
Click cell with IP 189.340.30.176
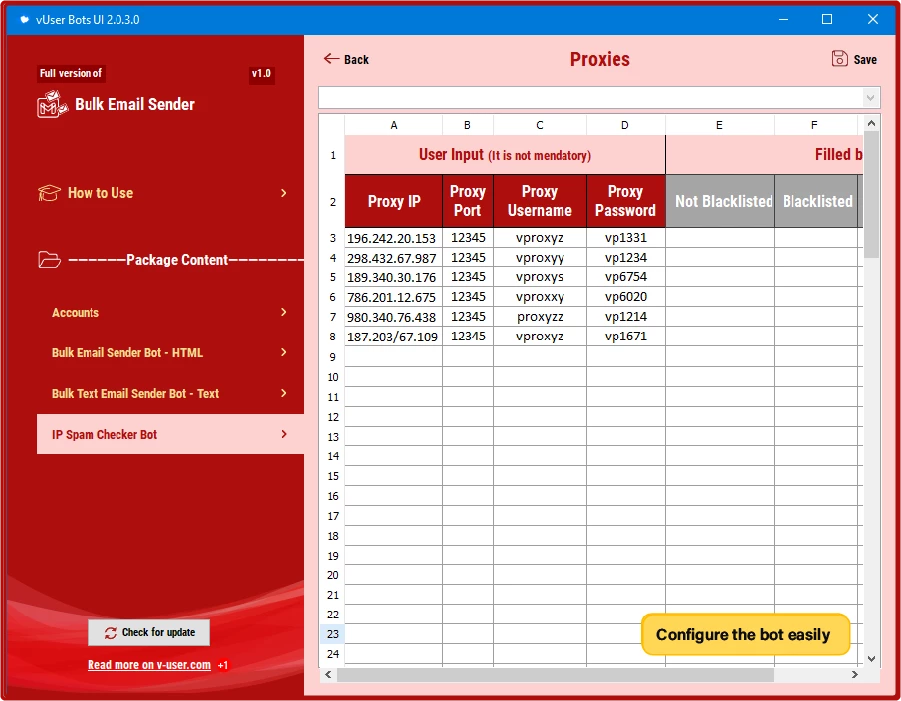point(394,278)
